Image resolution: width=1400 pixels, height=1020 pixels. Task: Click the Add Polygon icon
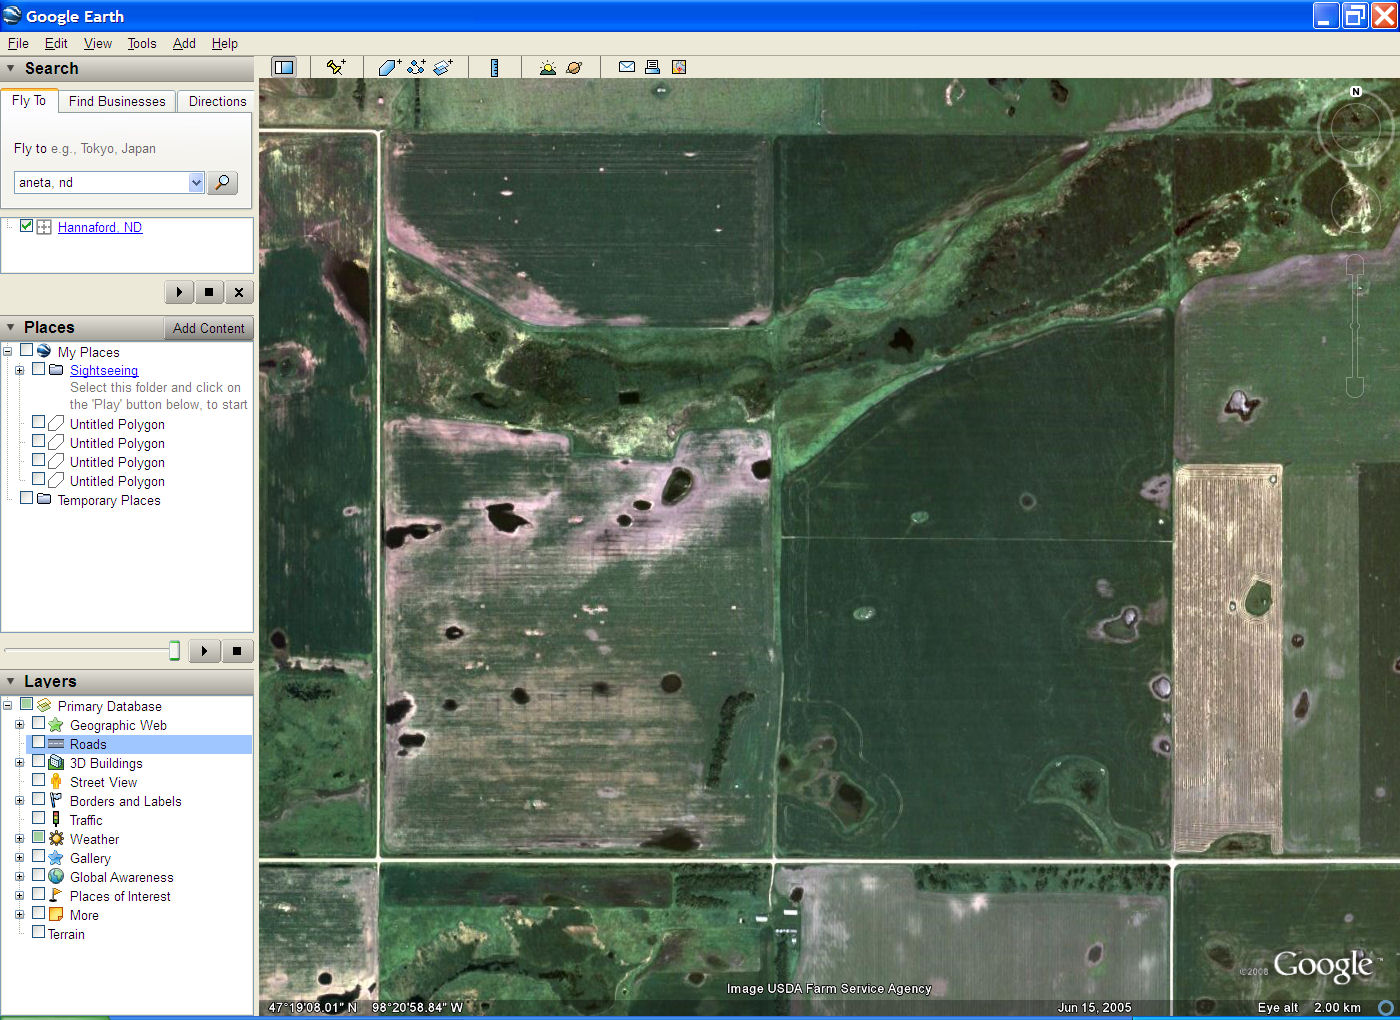coord(389,67)
